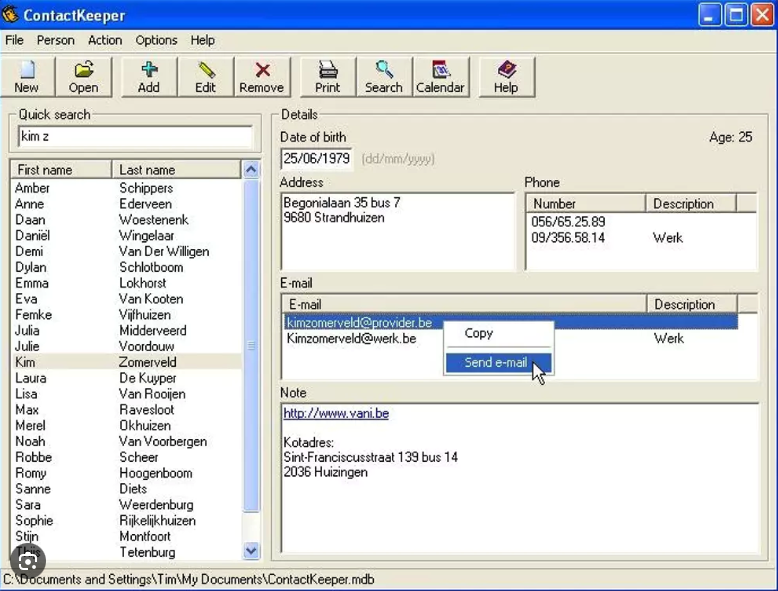Select contact Amber Schippers
Screen dimensions: 778x591
(x=127, y=188)
